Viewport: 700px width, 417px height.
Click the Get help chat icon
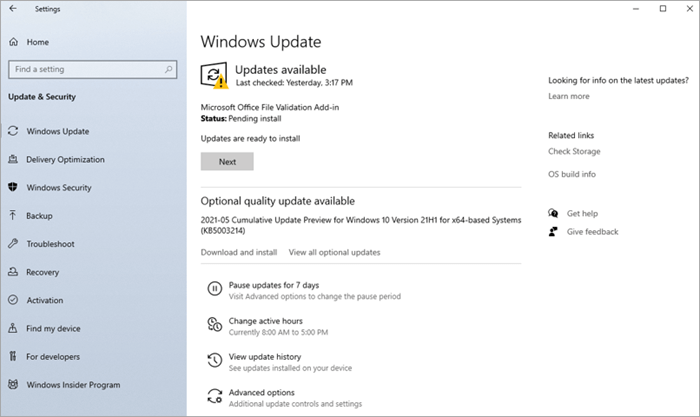point(553,213)
